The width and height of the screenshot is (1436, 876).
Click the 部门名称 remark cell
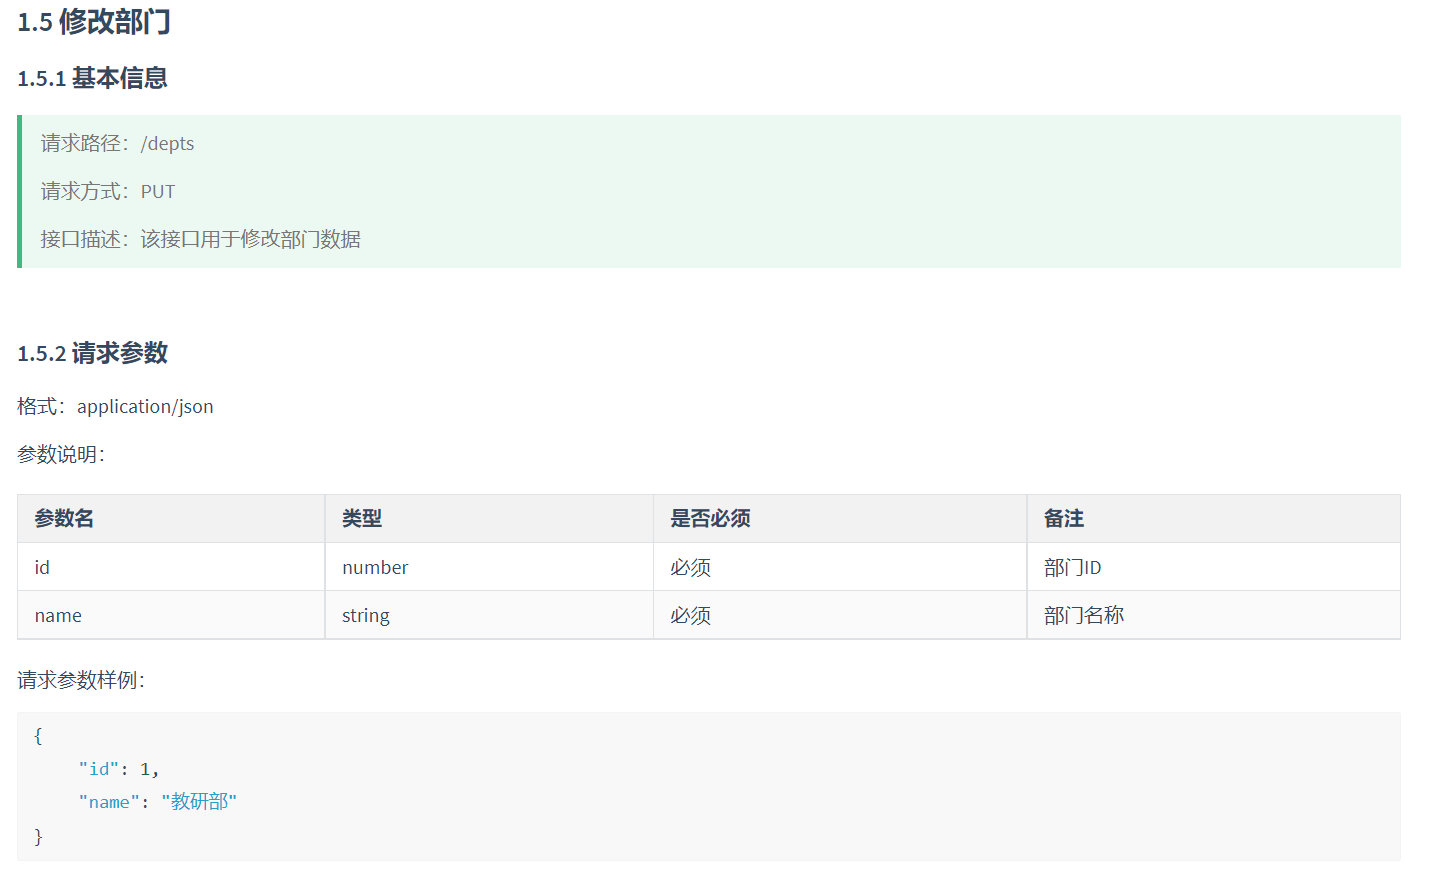(1084, 616)
